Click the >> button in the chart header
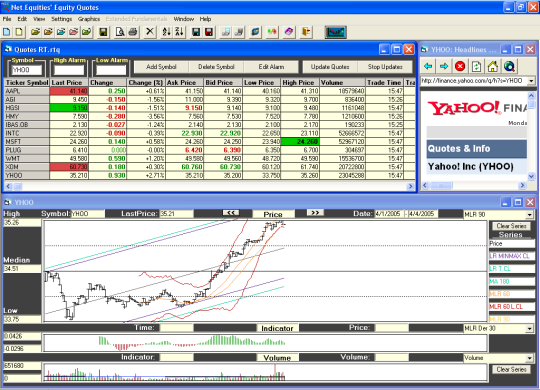Screen dimensions: 540x390 (315, 213)
